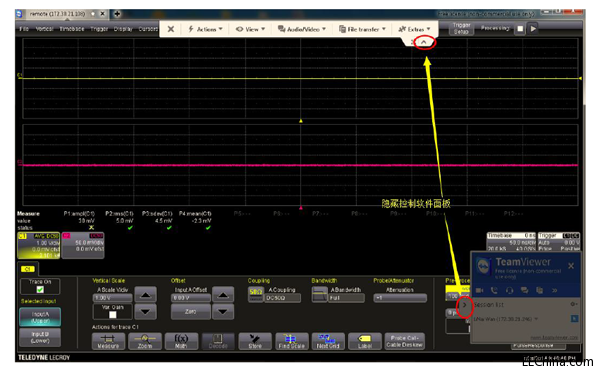Toggle the Trace On checkbox
Viewport: 600px width, 375px height.
pos(40,290)
